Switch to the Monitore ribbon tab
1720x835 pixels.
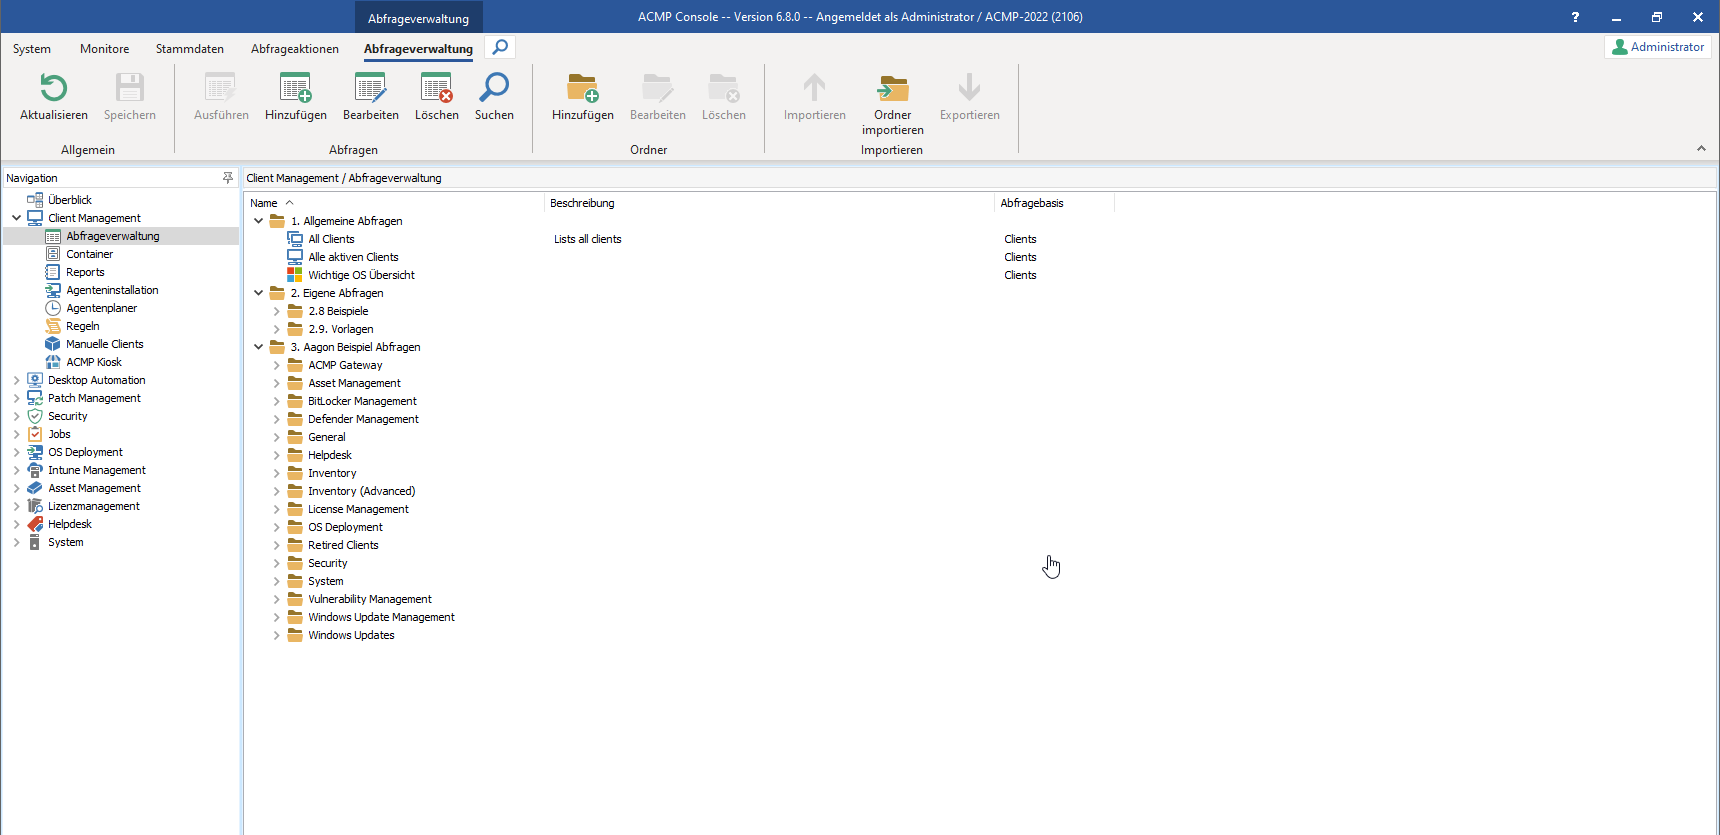point(104,49)
